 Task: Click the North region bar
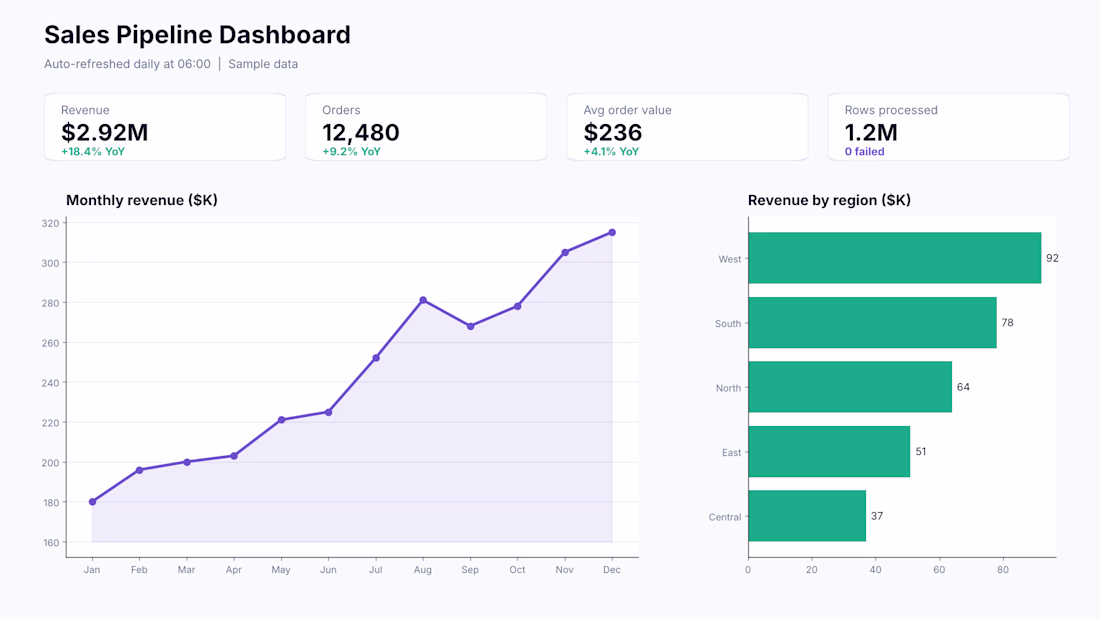pos(850,387)
